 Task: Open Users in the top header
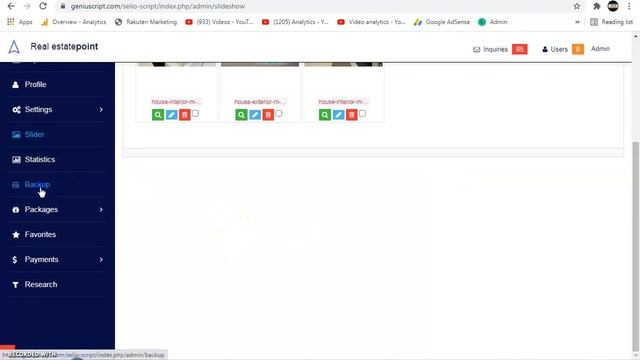click(x=562, y=49)
